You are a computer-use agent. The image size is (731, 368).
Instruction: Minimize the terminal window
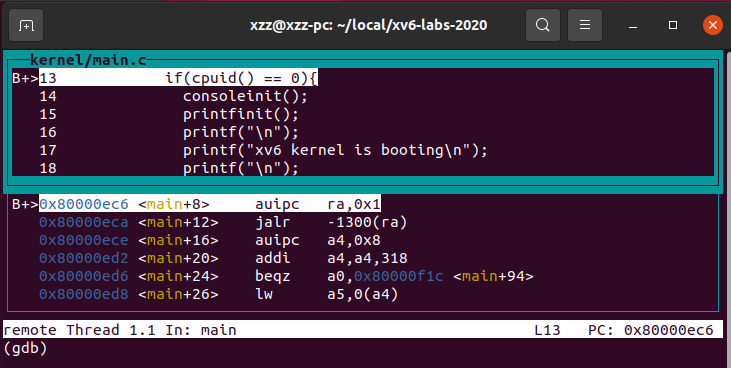pos(633,25)
